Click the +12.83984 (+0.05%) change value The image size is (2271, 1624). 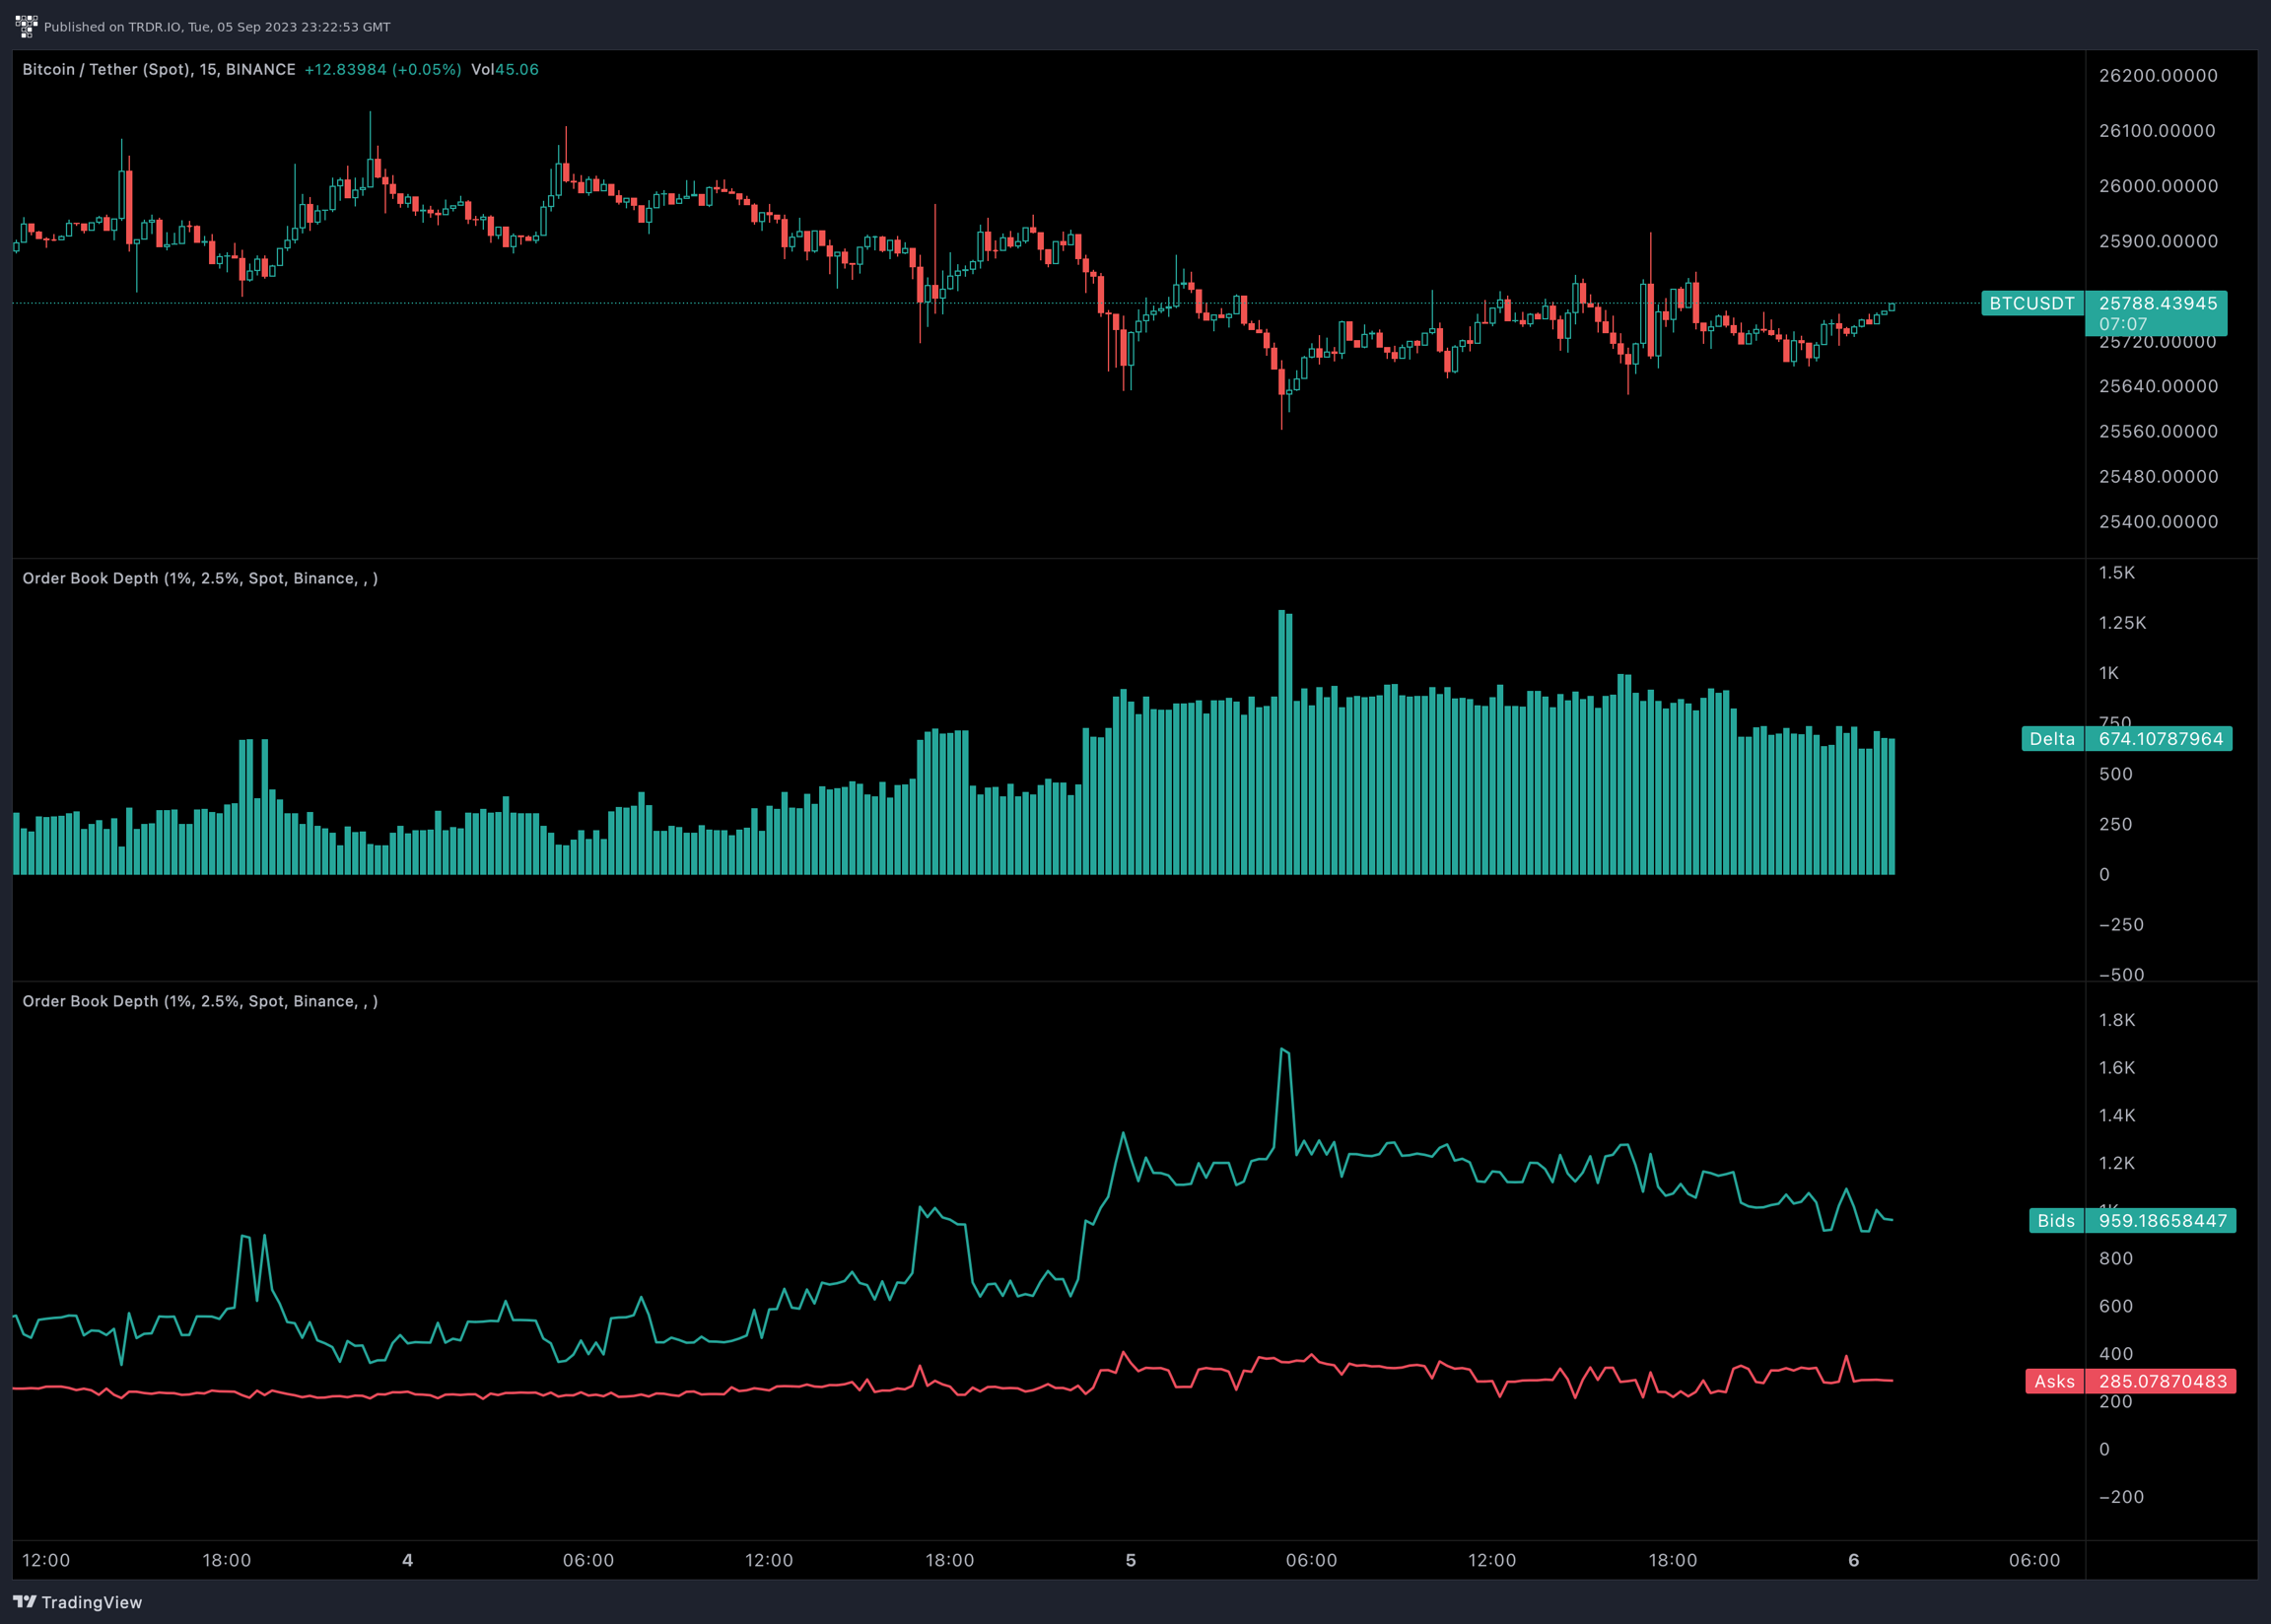382,69
